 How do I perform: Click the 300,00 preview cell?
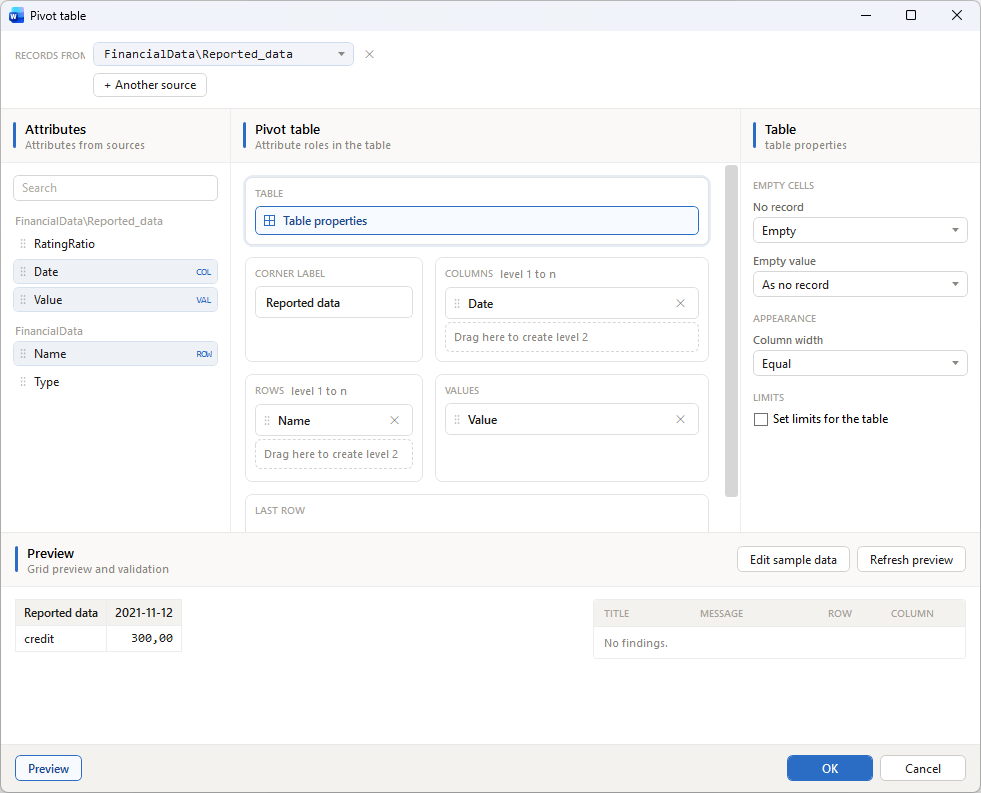(x=144, y=639)
